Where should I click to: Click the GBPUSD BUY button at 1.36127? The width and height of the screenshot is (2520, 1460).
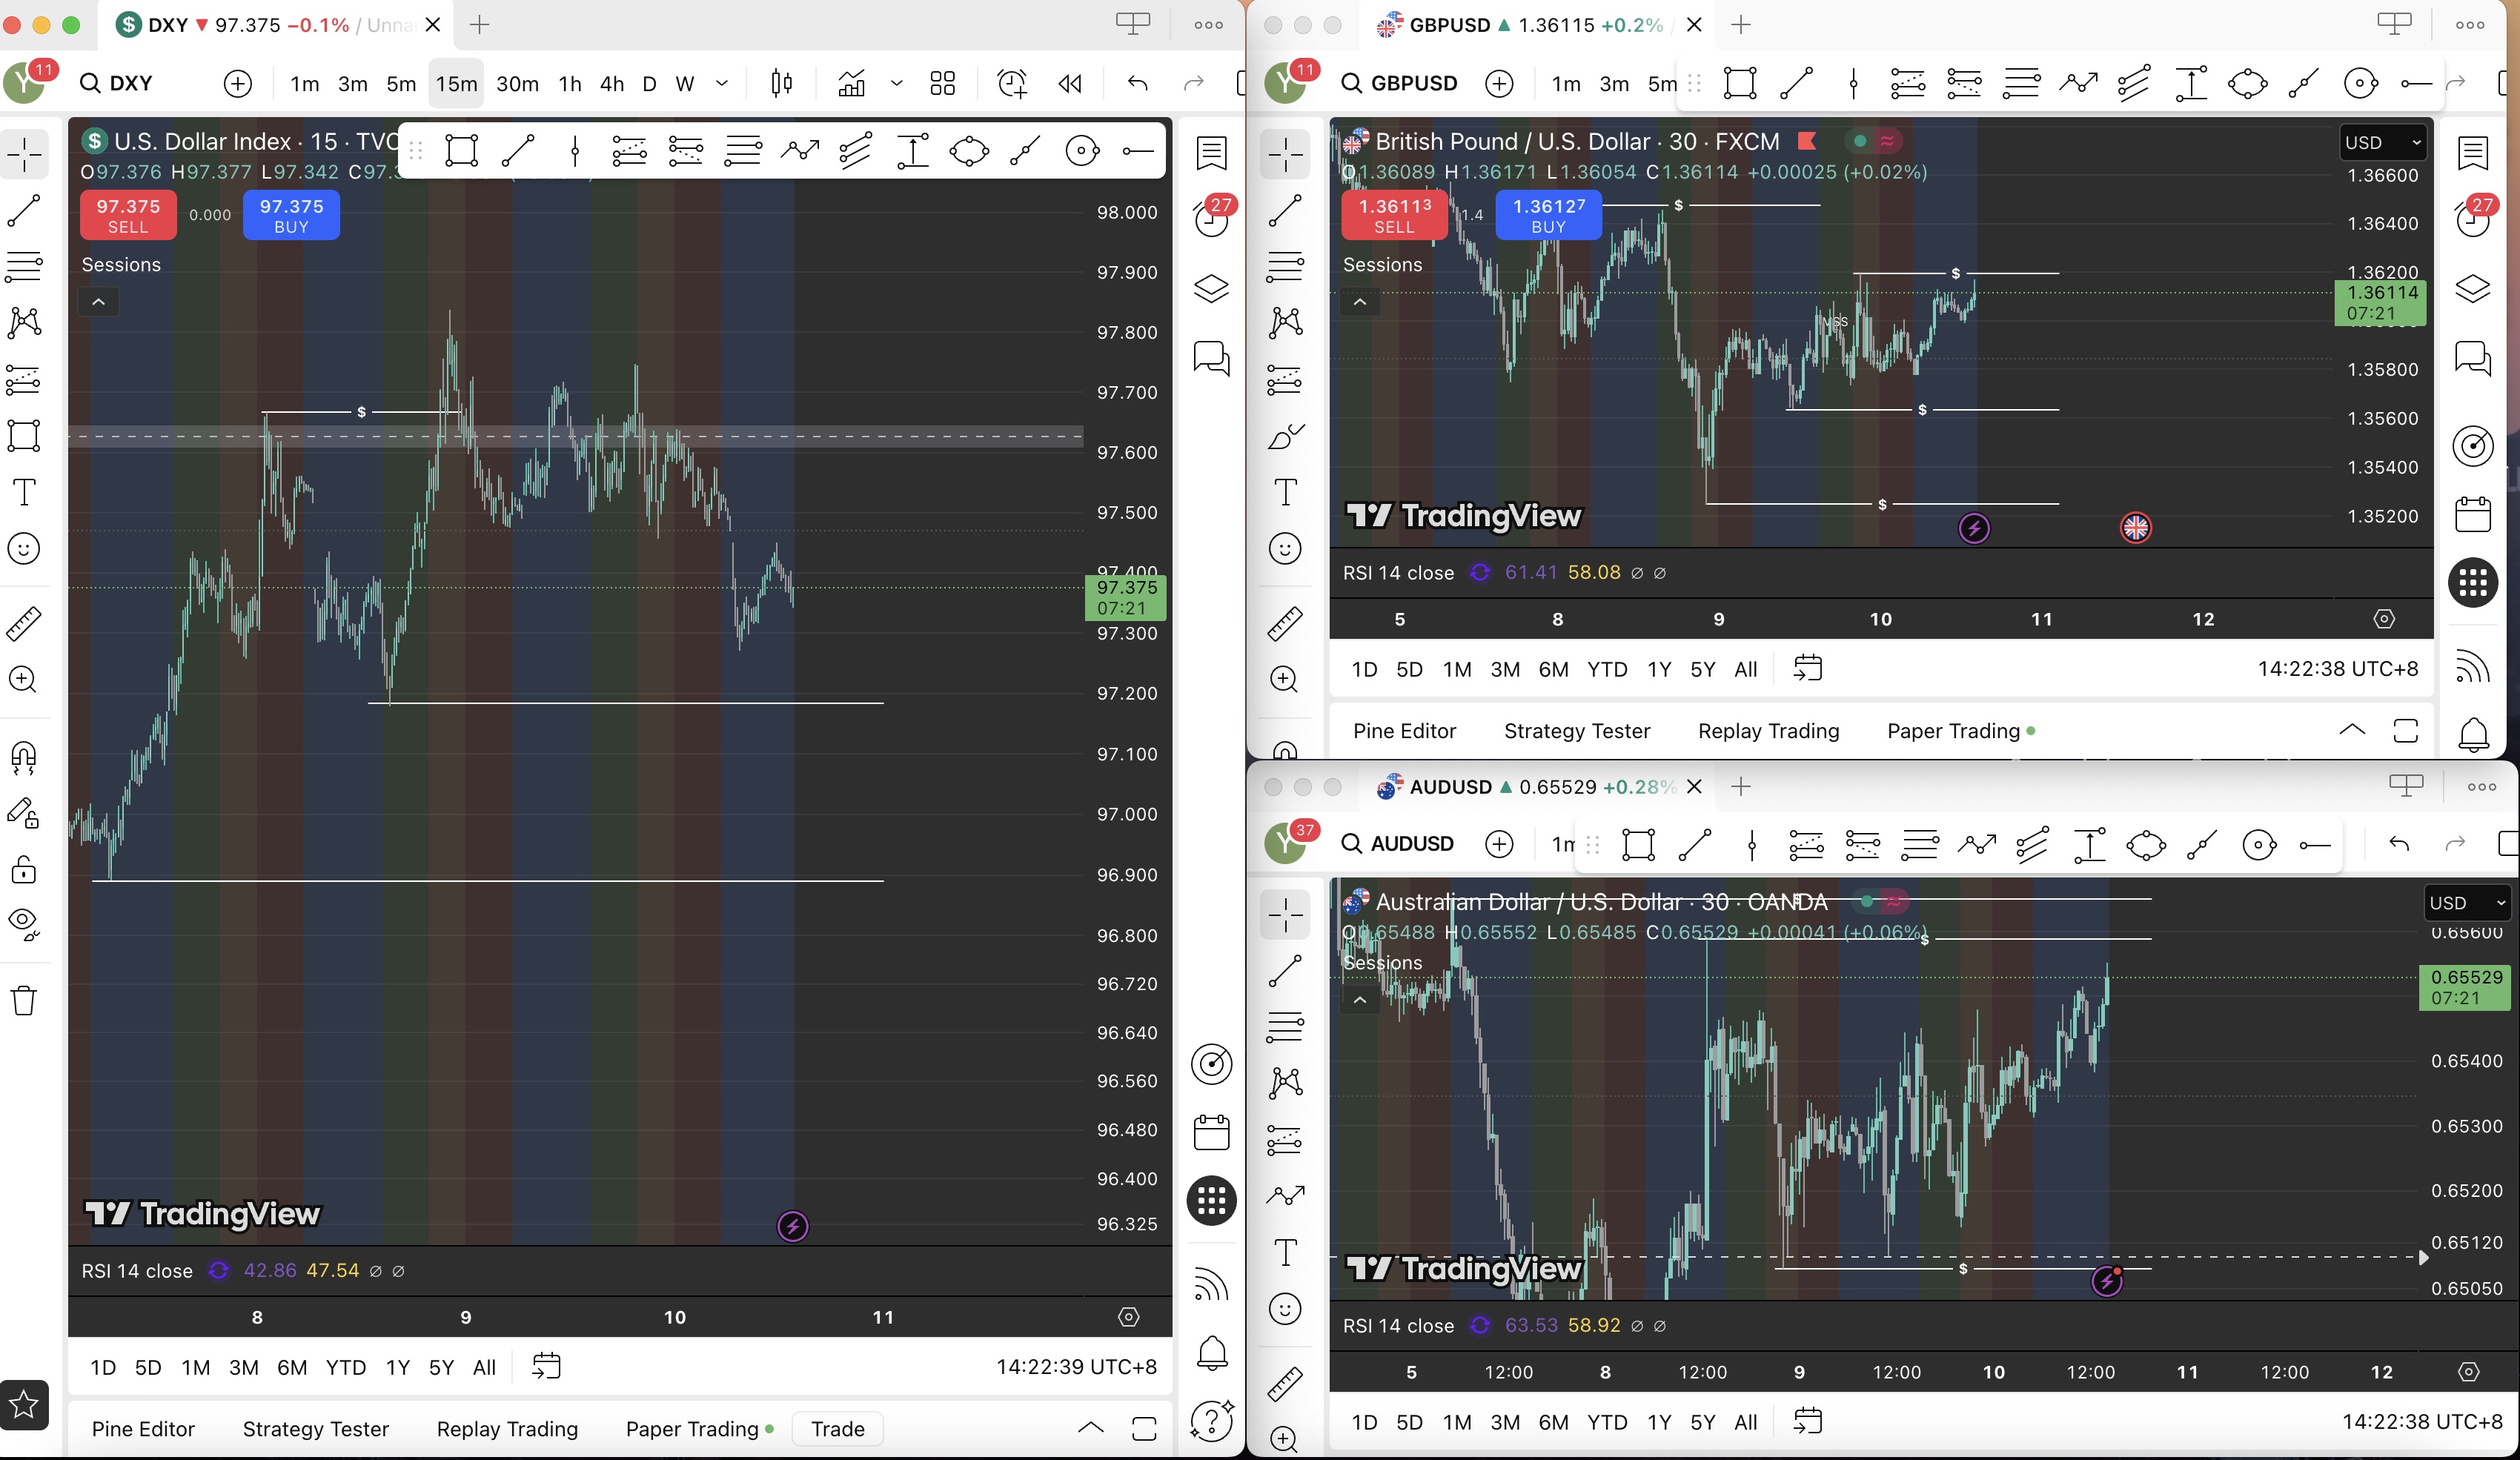pos(1548,215)
